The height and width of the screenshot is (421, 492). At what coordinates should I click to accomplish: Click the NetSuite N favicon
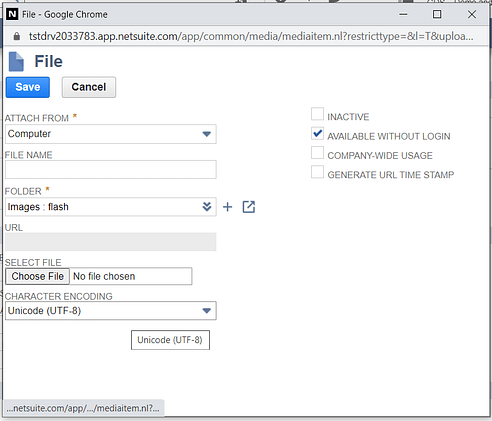point(12,14)
